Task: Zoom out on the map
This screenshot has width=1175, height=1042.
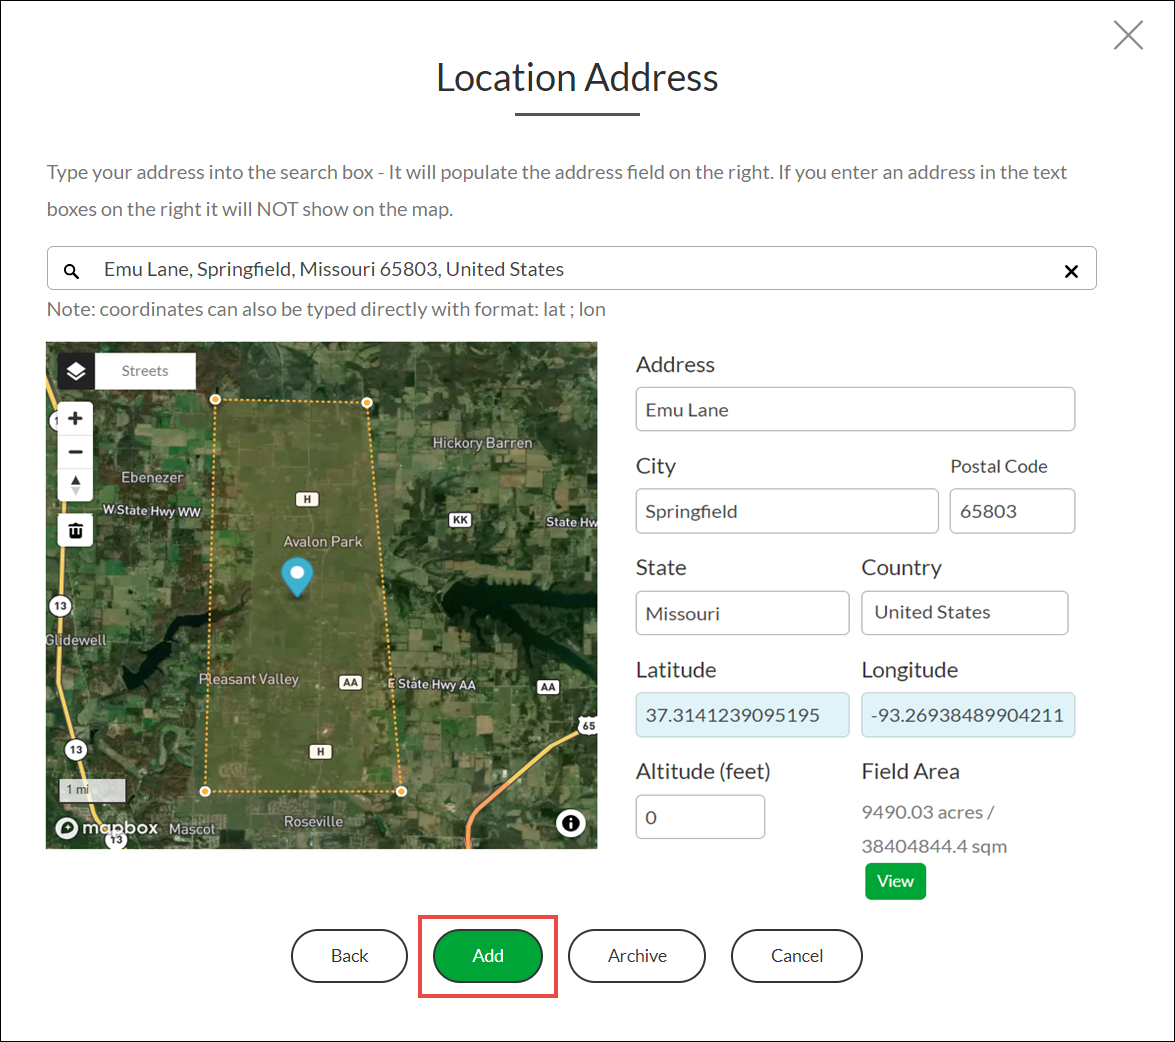Action: 75,452
